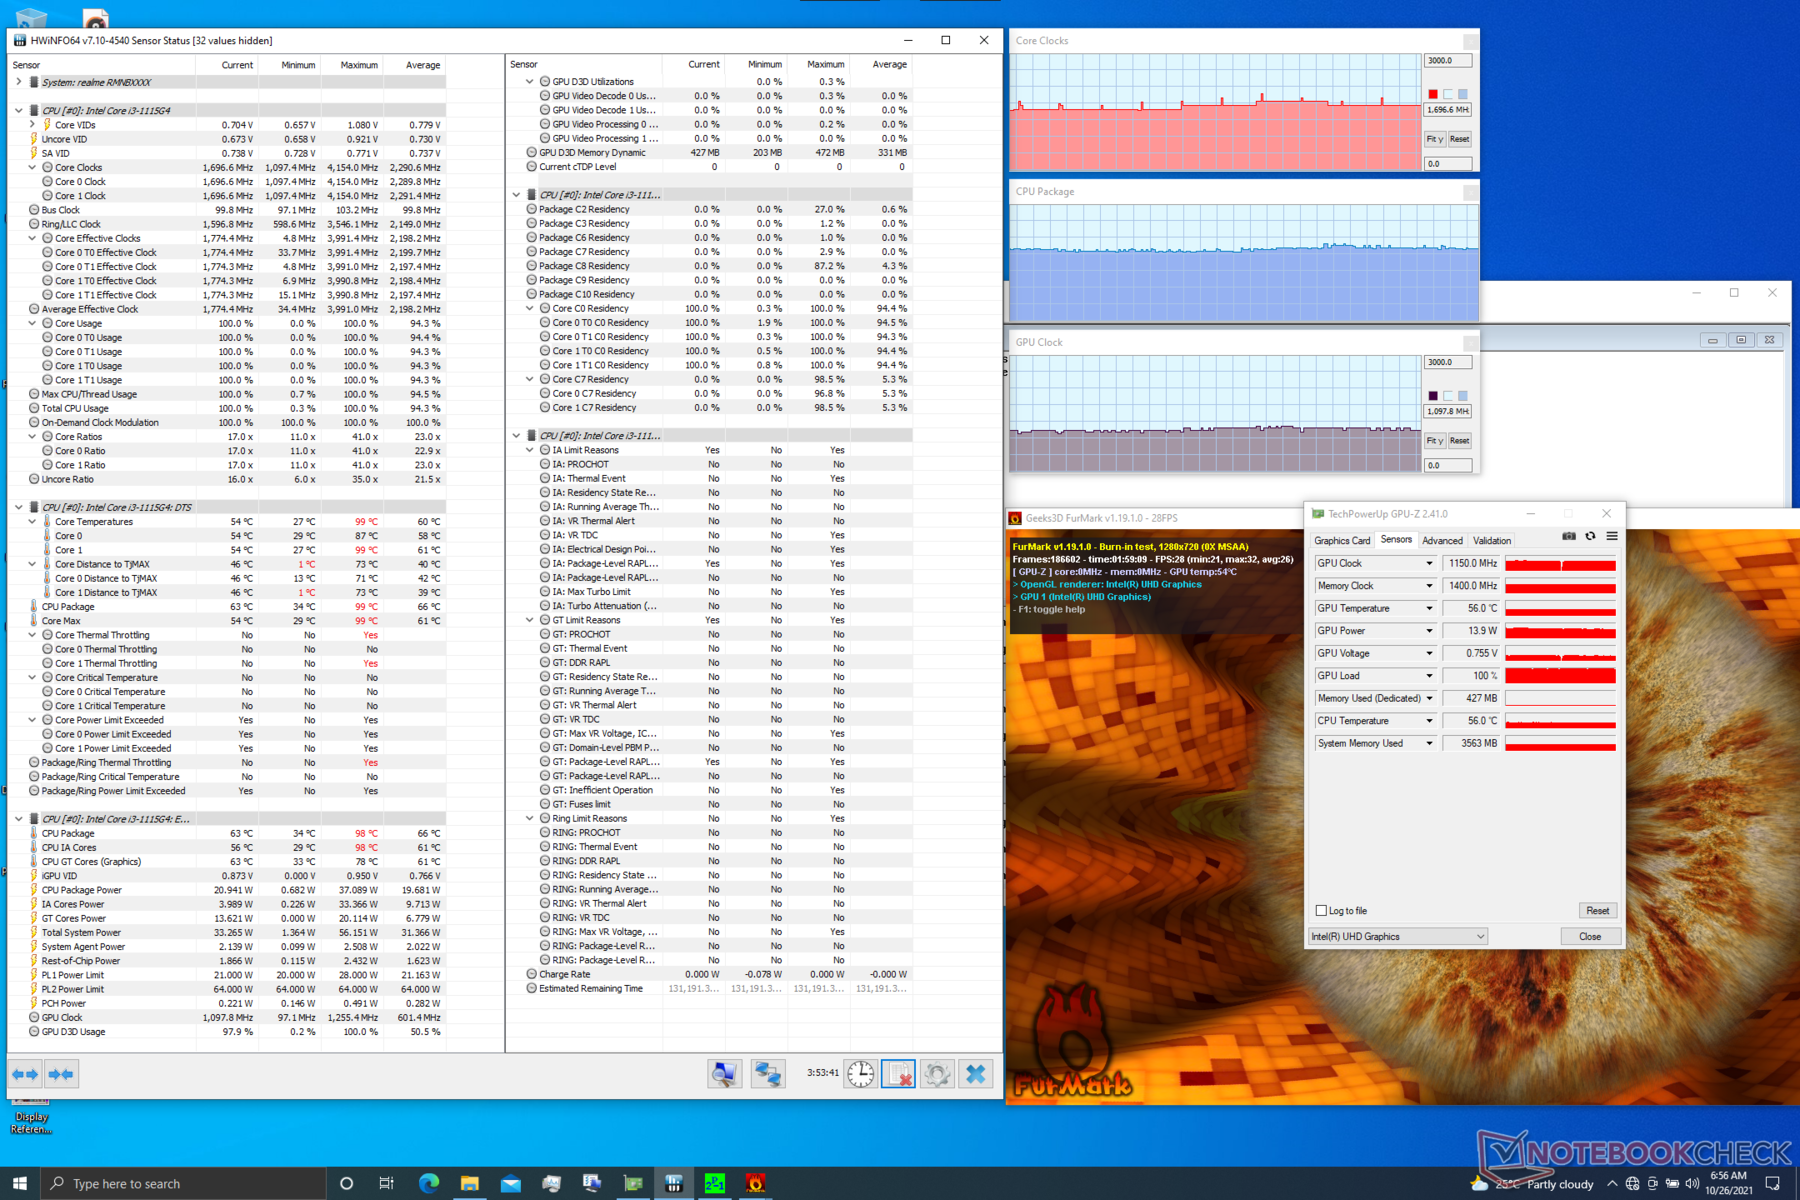Viewport: 1800px width, 1200px height.
Task: Click HWiNFO expand layout arrows button
Action: [25, 1074]
